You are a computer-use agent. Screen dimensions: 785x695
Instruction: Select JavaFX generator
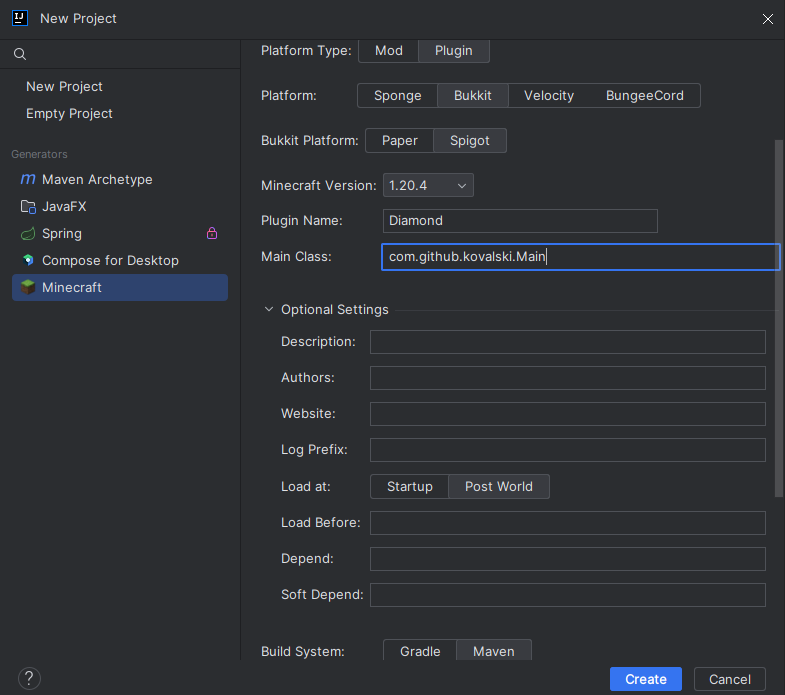tap(120, 206)
